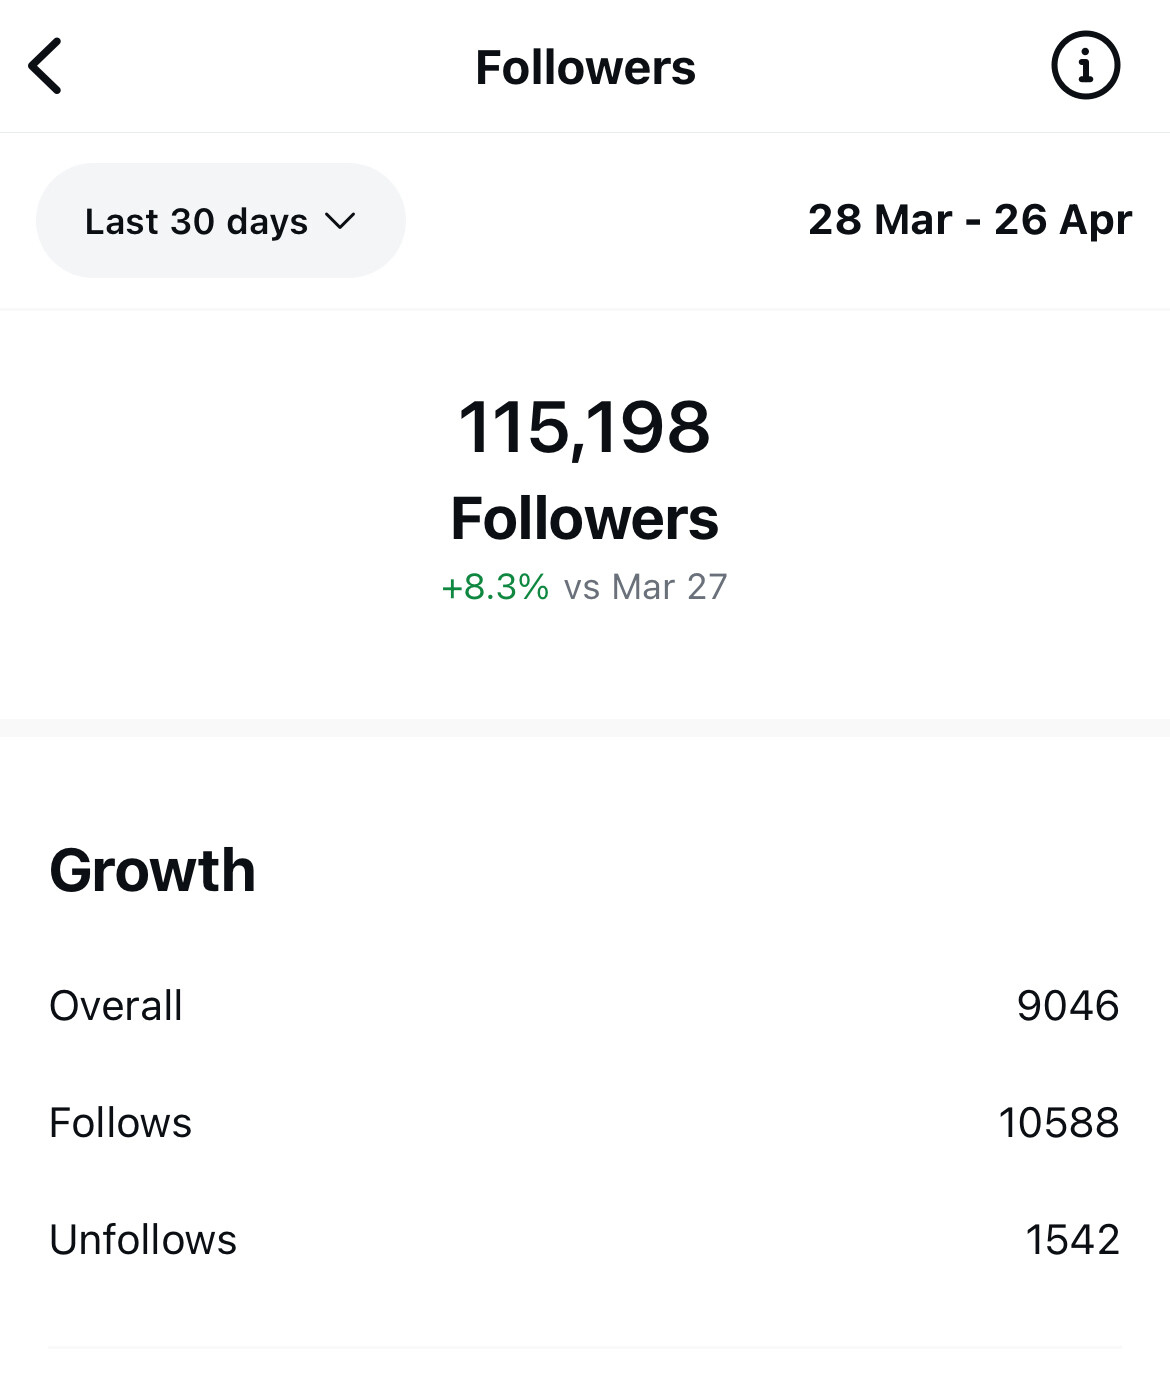The image size is (1170, 1378).
Task: Tap the Unfollows value 1542
Action: point(1072,1239)
